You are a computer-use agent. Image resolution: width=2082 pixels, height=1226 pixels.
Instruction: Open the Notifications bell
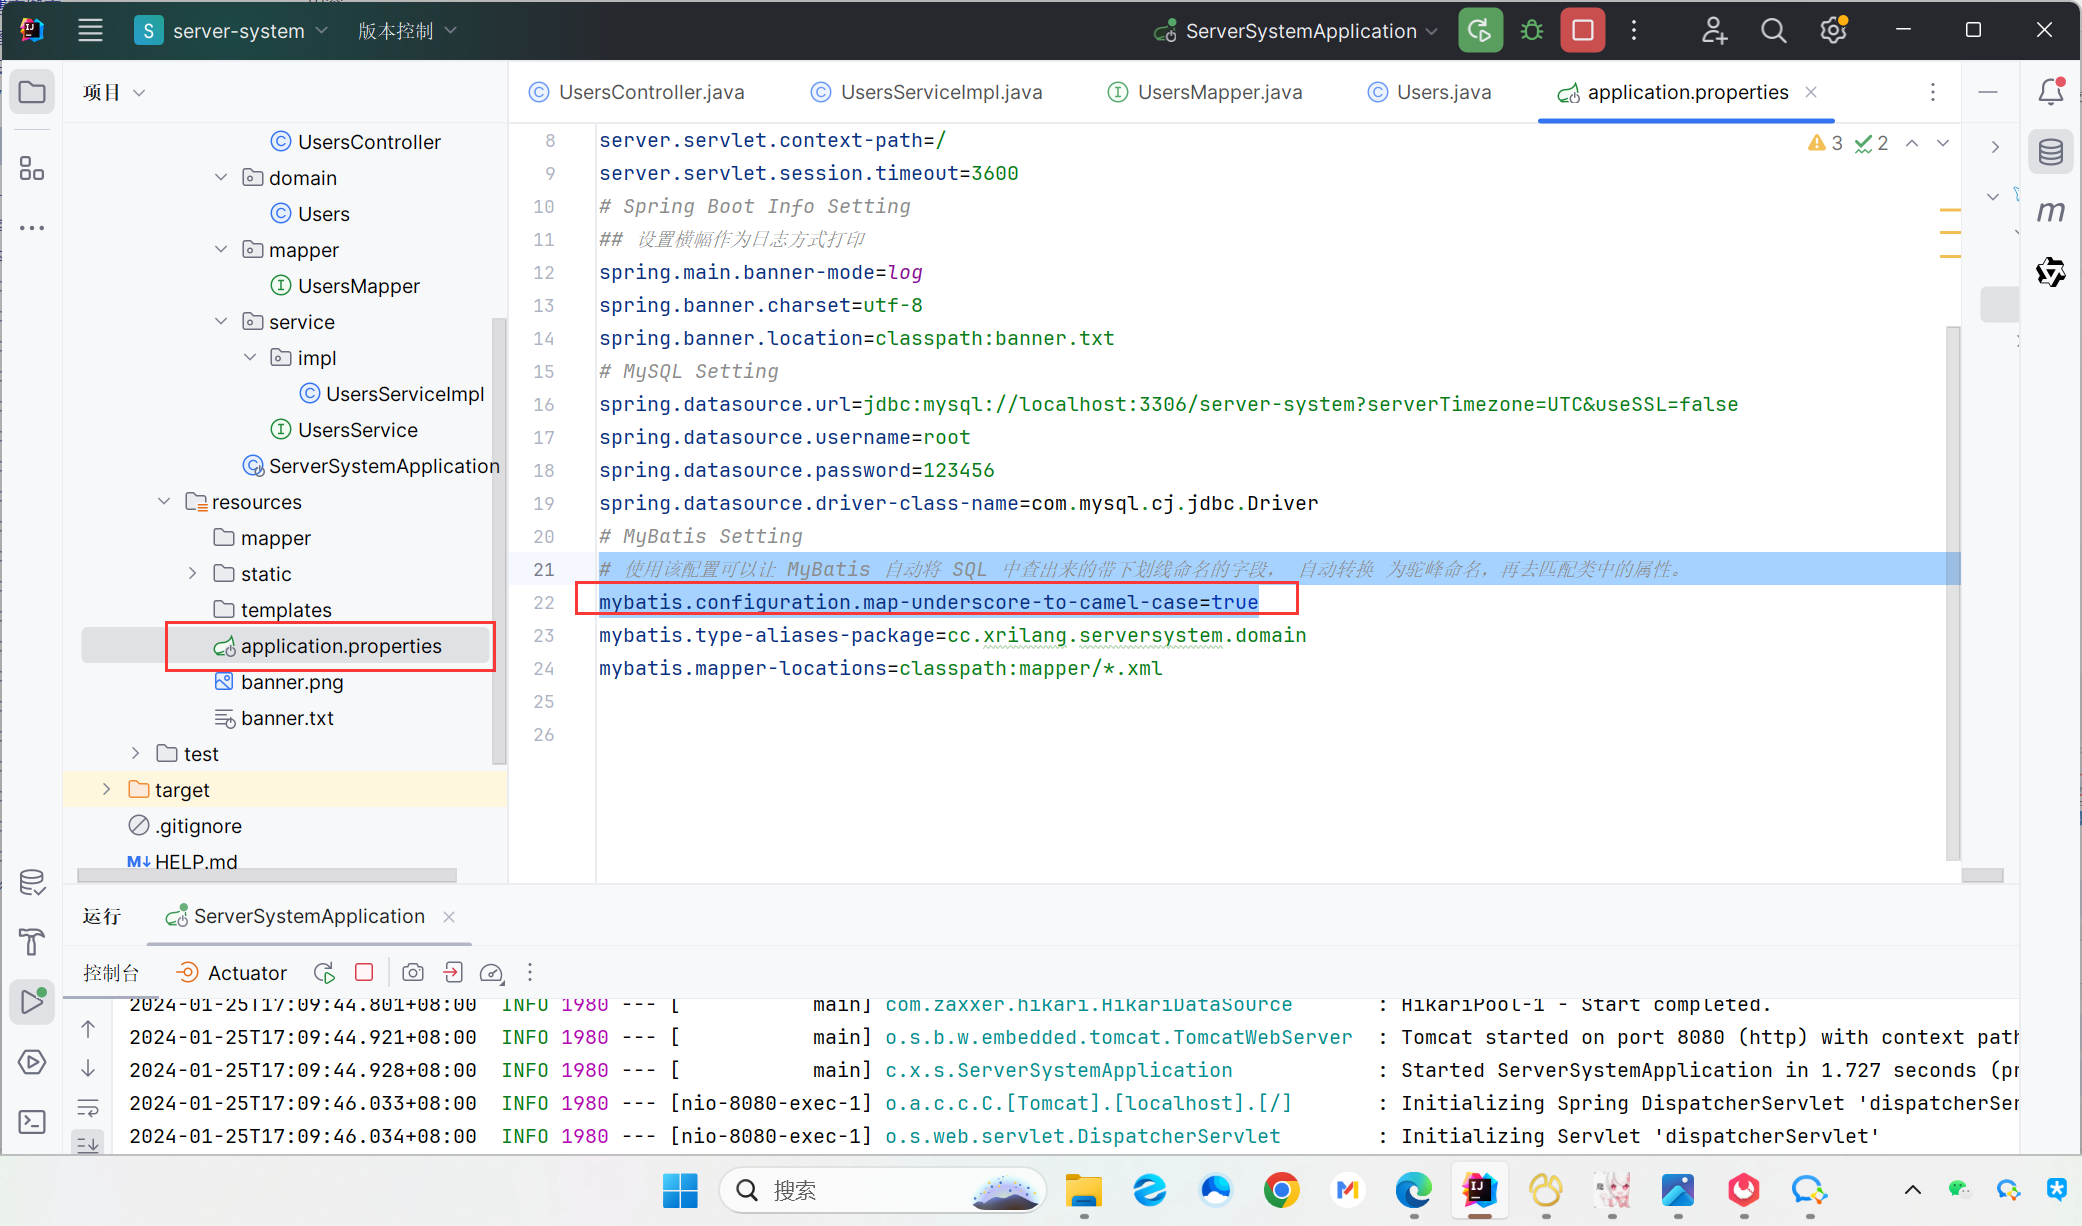tap(2051, 92)
